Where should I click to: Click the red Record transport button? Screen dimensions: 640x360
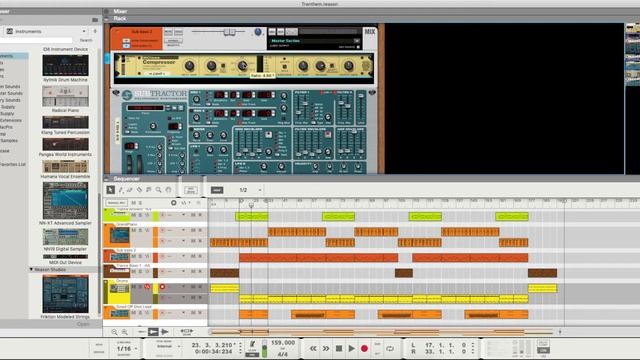pyautogui.click(x=364, y=349)
